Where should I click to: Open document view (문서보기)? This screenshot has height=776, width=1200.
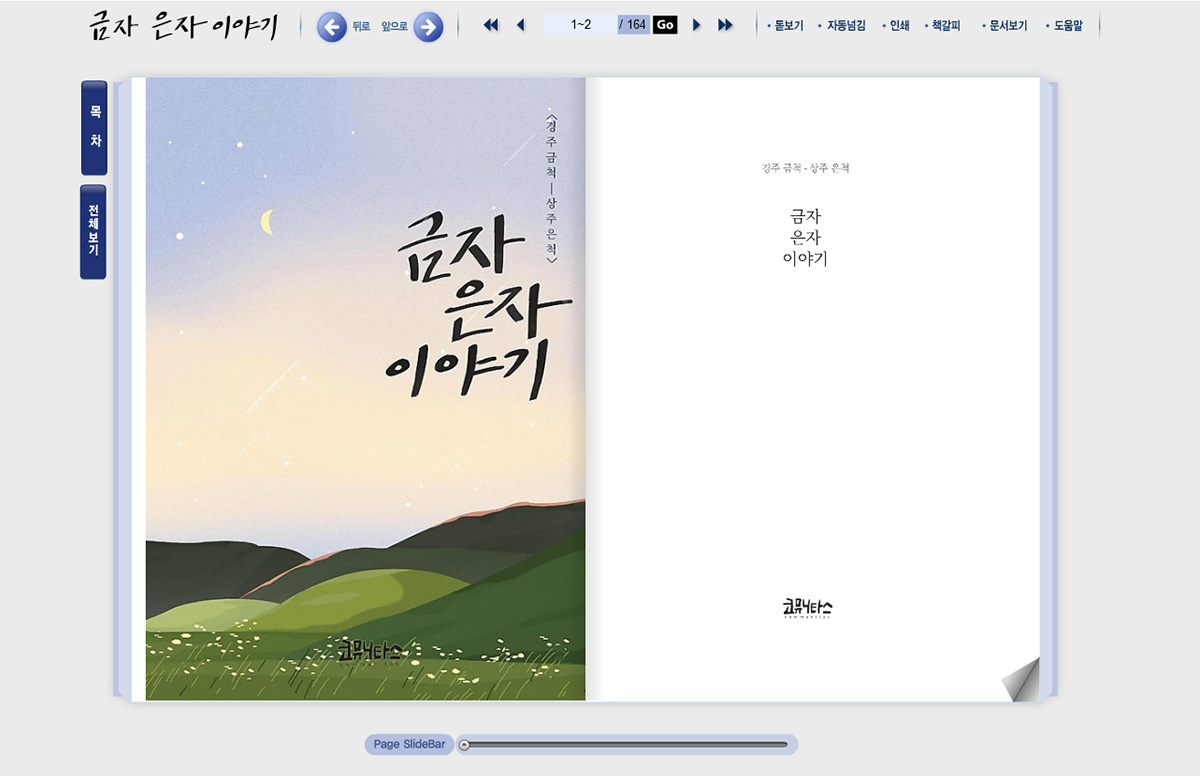pos(1007,26)
